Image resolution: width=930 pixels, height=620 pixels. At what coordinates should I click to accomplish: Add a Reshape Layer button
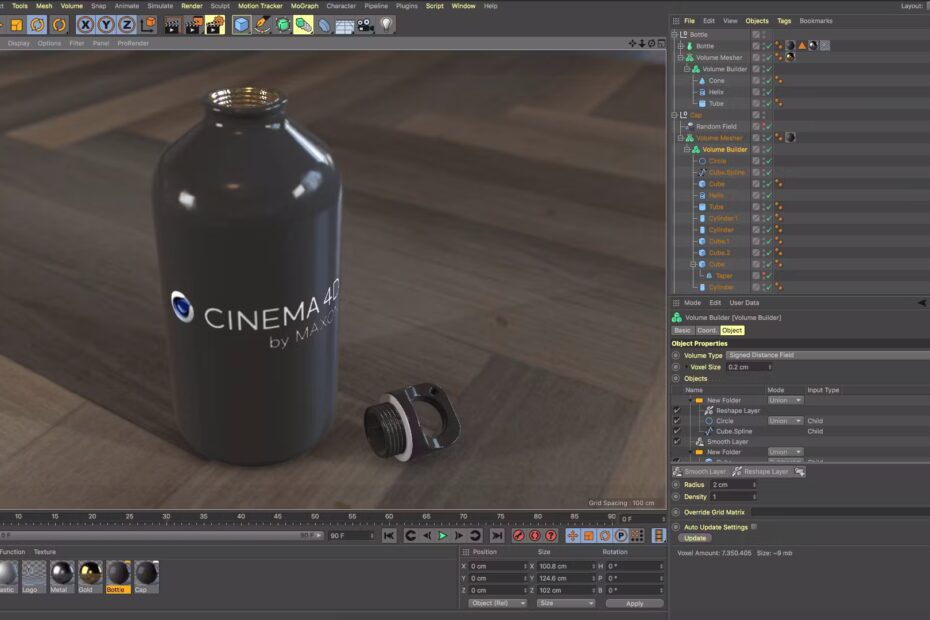coord(760,472)
